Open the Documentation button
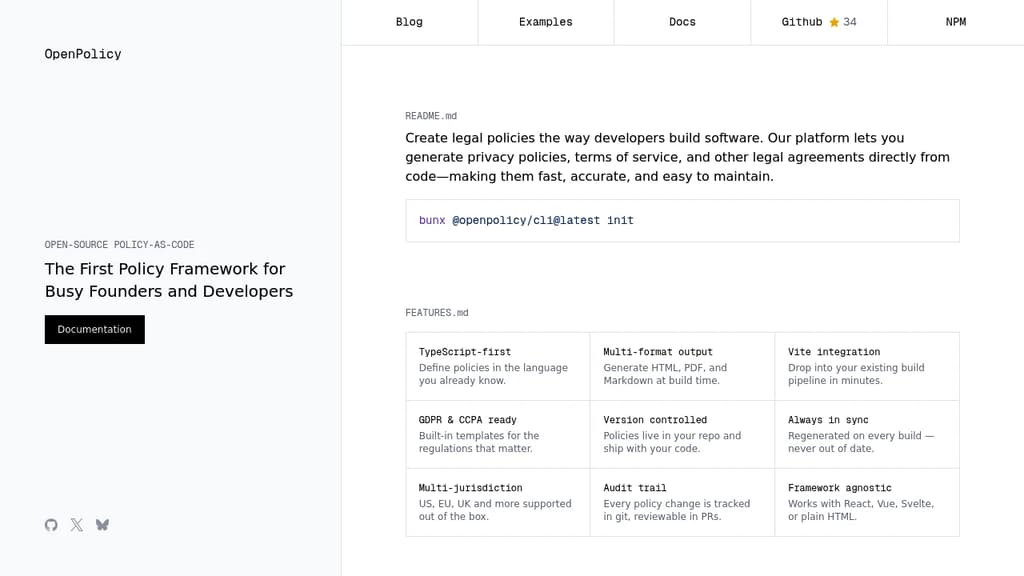Image resolution: width=1024 pixels, height=576 pixels. pyautogui.click(x=94, y=329)
